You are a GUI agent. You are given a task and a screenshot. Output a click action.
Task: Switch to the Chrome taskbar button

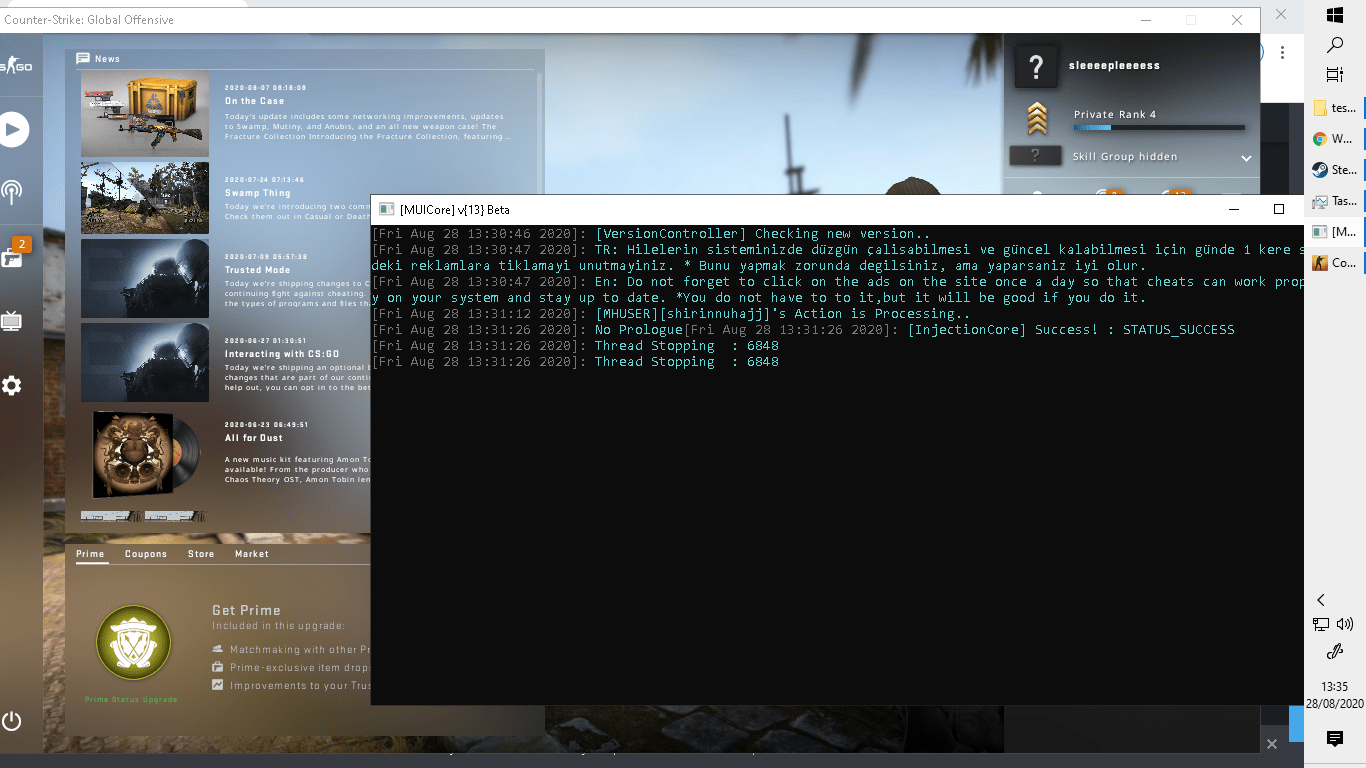[x=1335, y=139]
